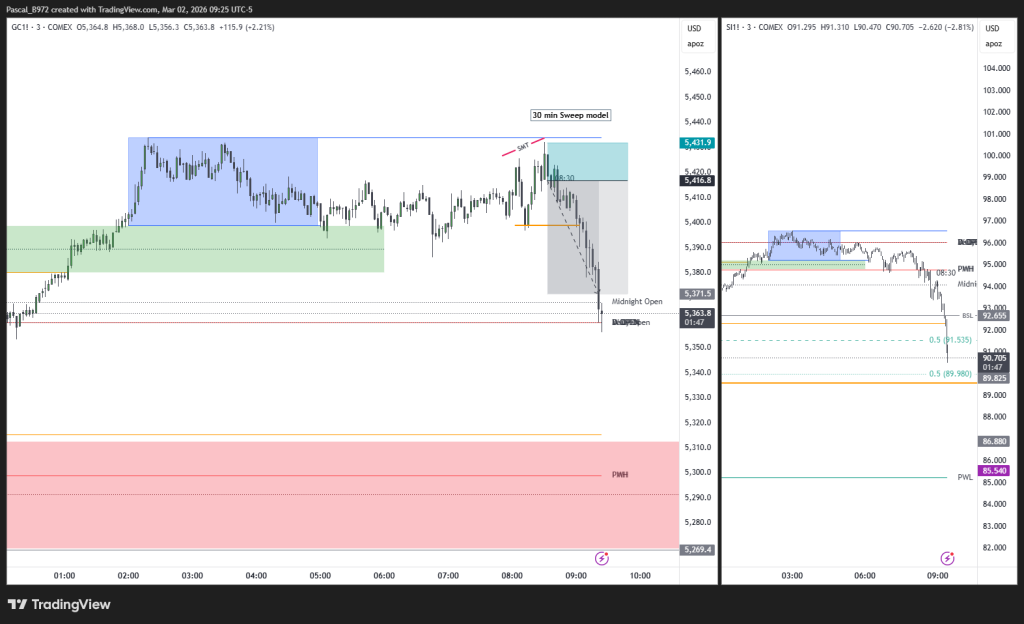Screen dimensions: 1024x624
Task: Click the pink SMT trendline annotation
Action: coord(524,147)
